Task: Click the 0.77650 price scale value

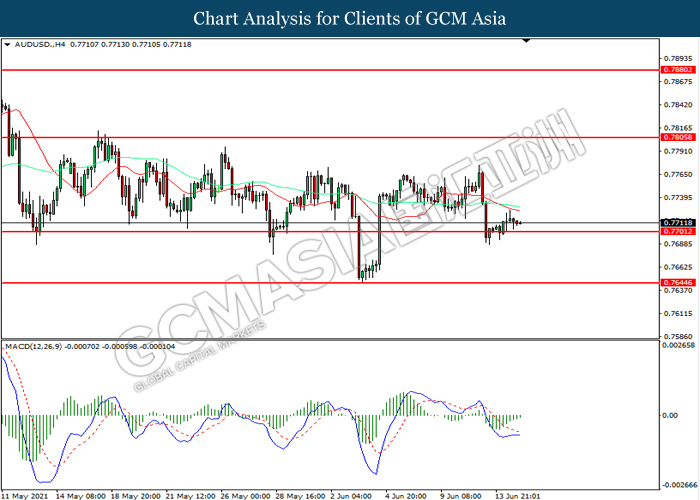Action: 679,175
